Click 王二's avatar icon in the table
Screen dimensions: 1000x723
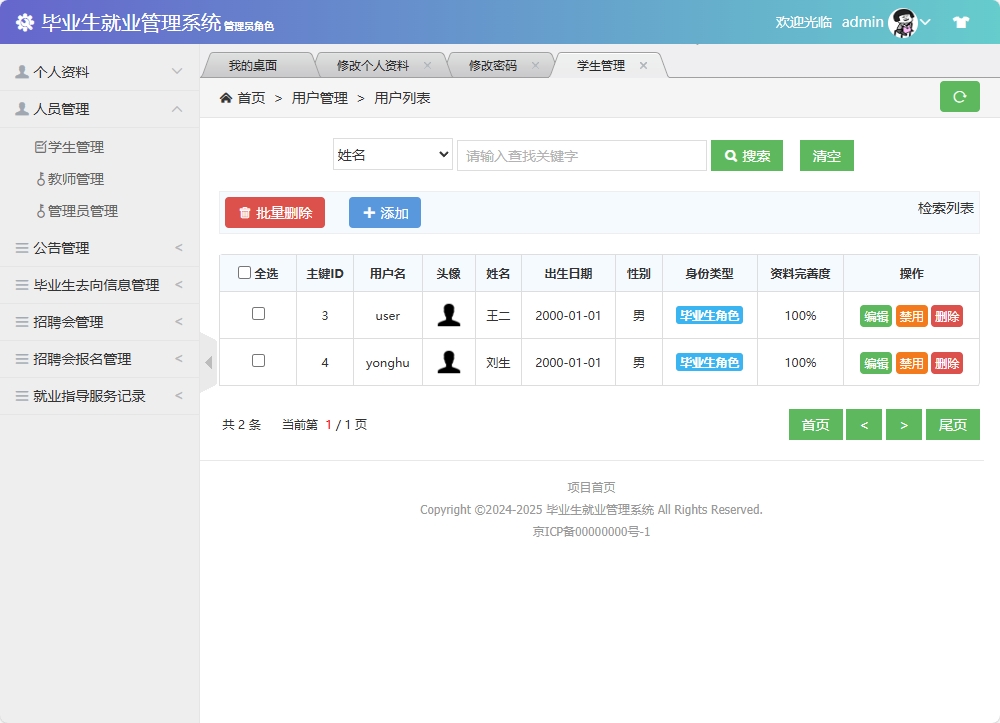[448, 315]
